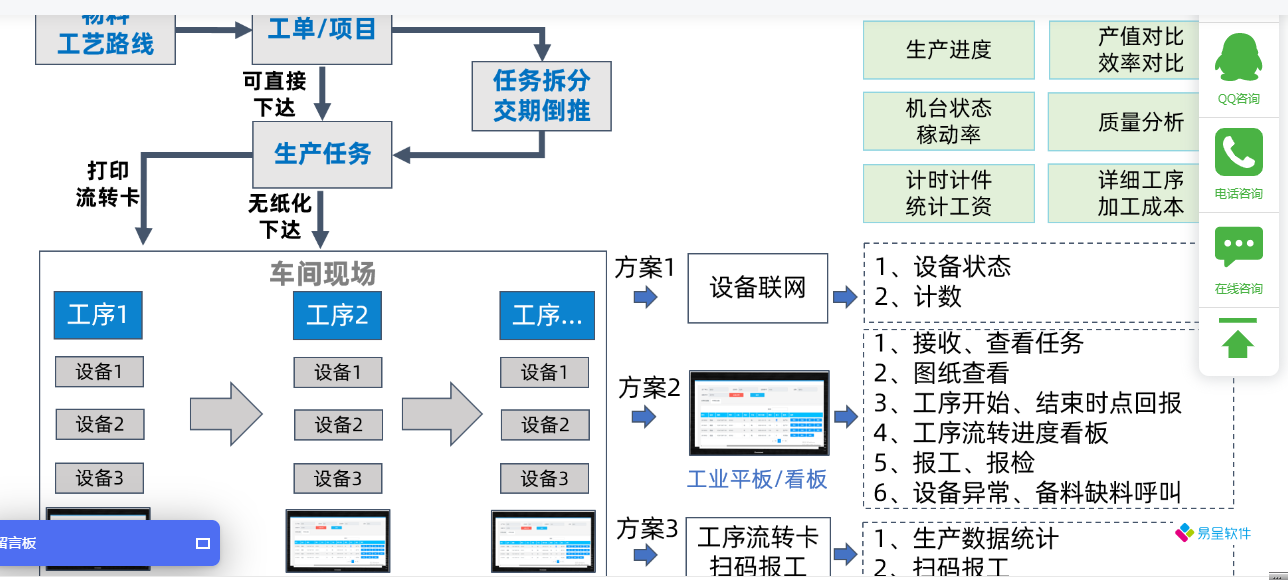Click 设备3 under 工序2
Viewport: 1288px width, 580px height.
pos(338,478)
